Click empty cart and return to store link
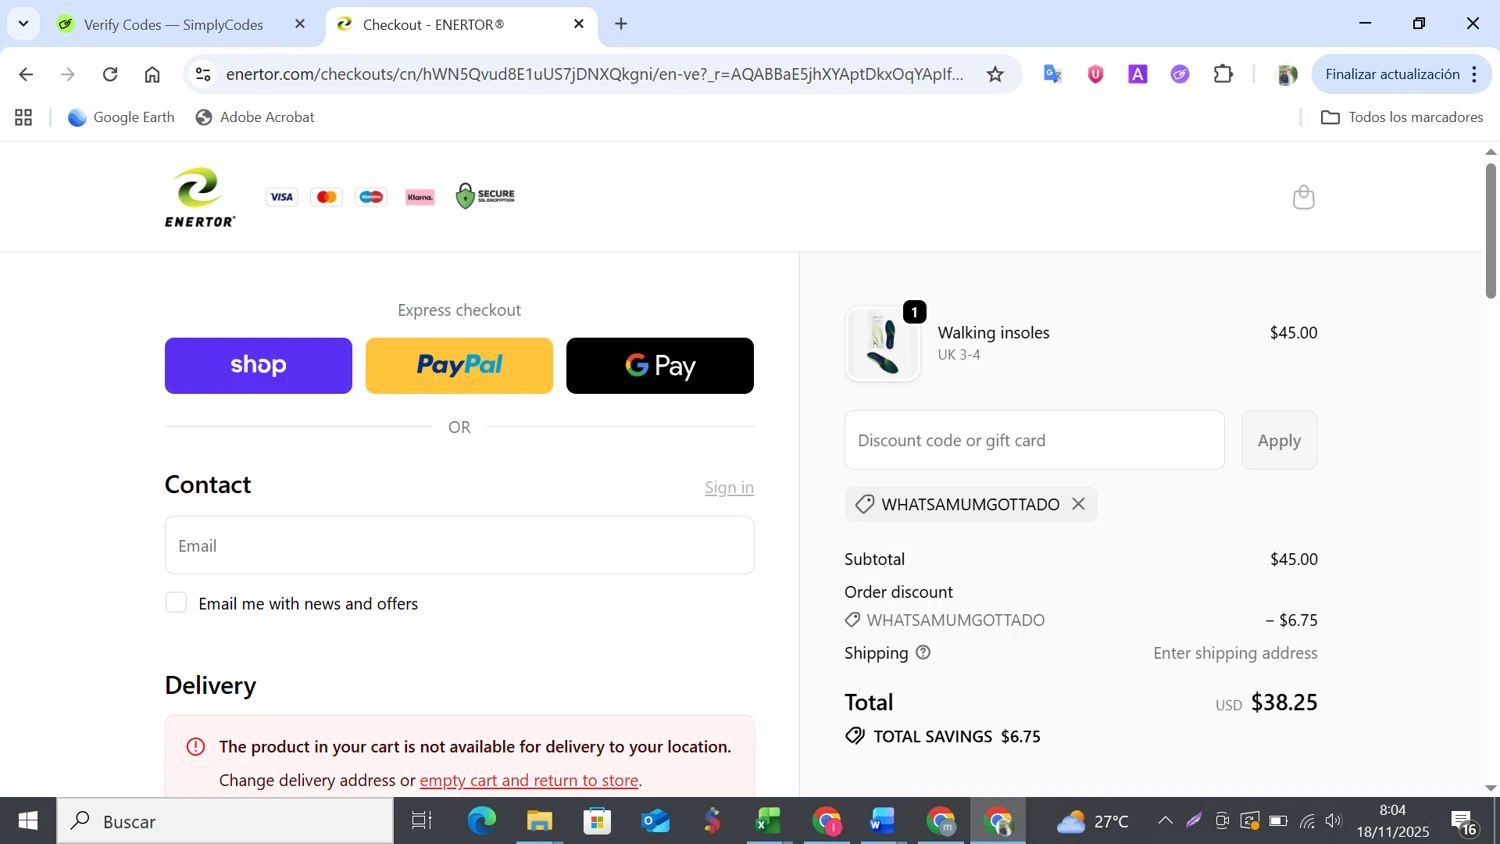This screenshot has height=844, width=1500. pyautogui.click(x=529, y=780)
